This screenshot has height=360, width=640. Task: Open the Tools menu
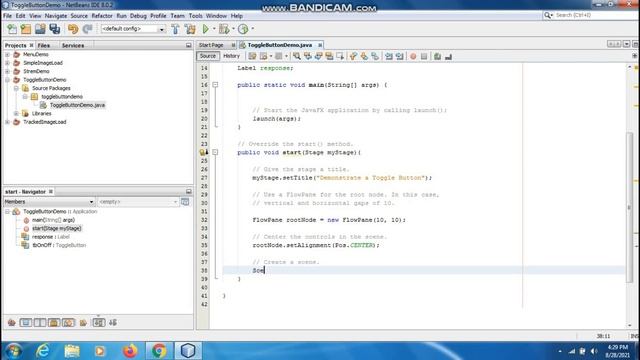pos(196,16)
